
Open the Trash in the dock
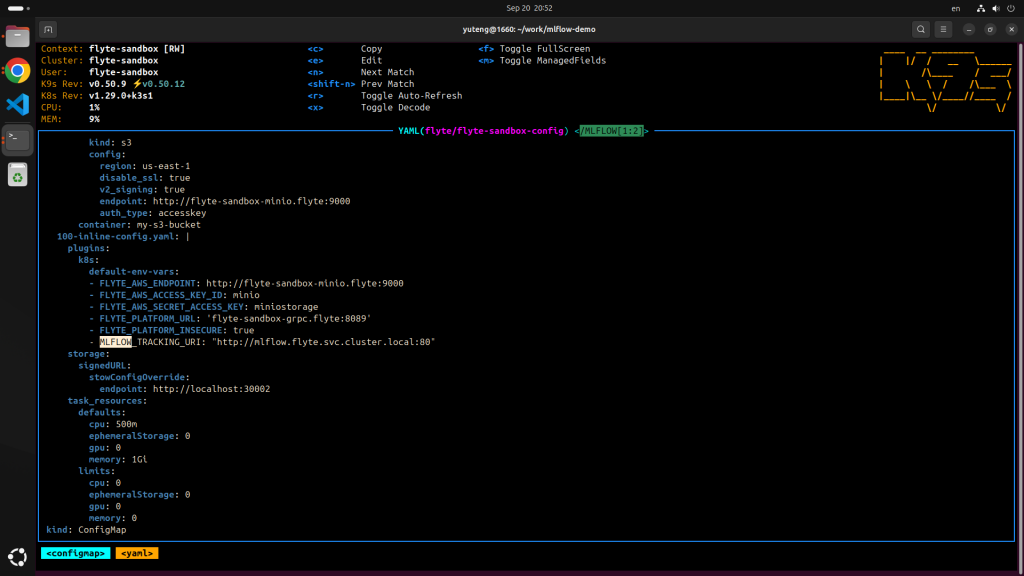pos(18,174)
